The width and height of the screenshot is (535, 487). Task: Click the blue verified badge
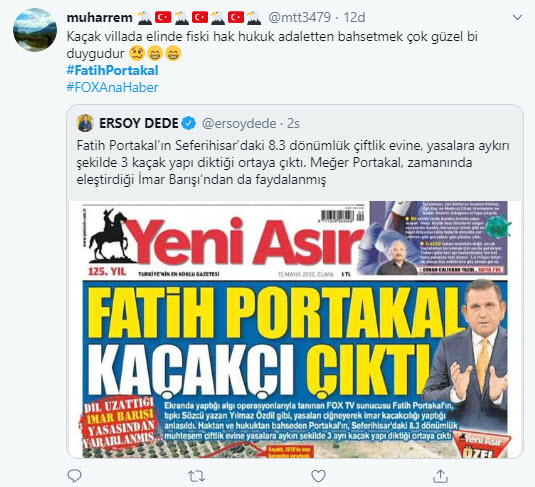189,123
